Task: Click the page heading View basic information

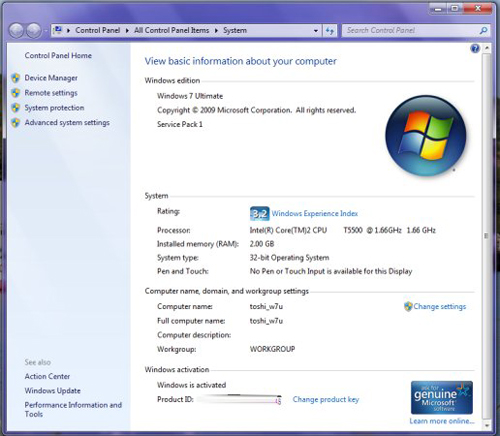Action: 240,61
